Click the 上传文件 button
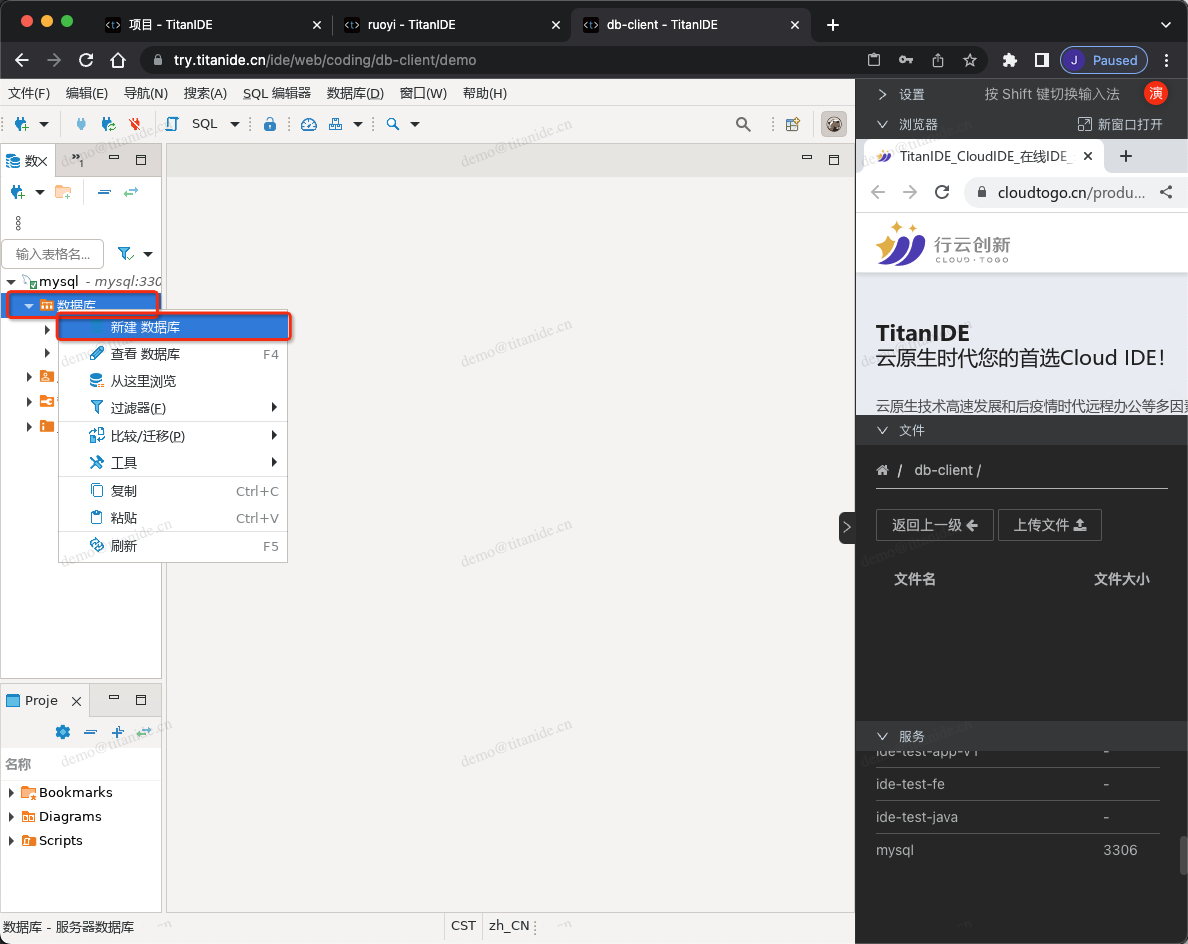1188x944 pixels. pos(1049,525)
